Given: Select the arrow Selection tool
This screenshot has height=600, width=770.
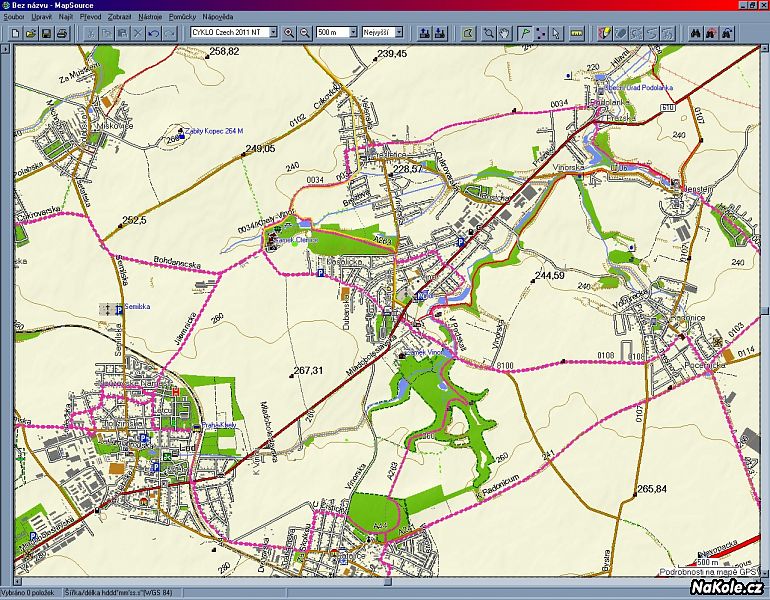Looking at the screenshot, I should [x=556, y=33].
